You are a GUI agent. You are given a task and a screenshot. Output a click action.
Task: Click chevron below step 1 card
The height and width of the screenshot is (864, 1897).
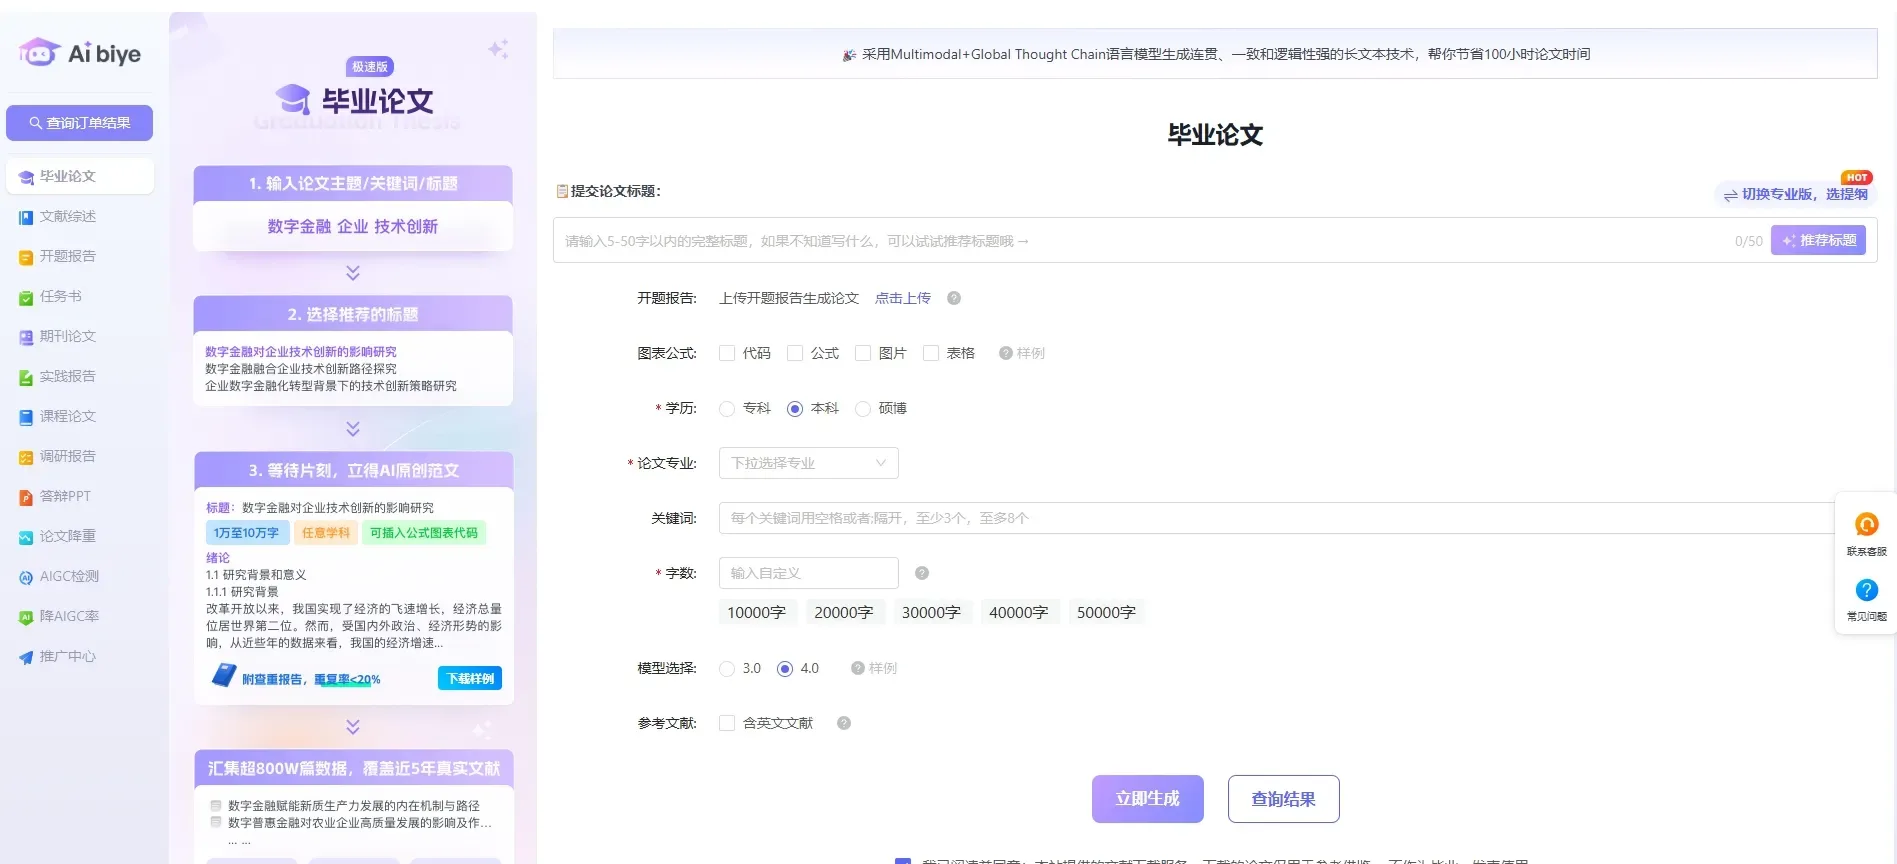pos(353,273)
